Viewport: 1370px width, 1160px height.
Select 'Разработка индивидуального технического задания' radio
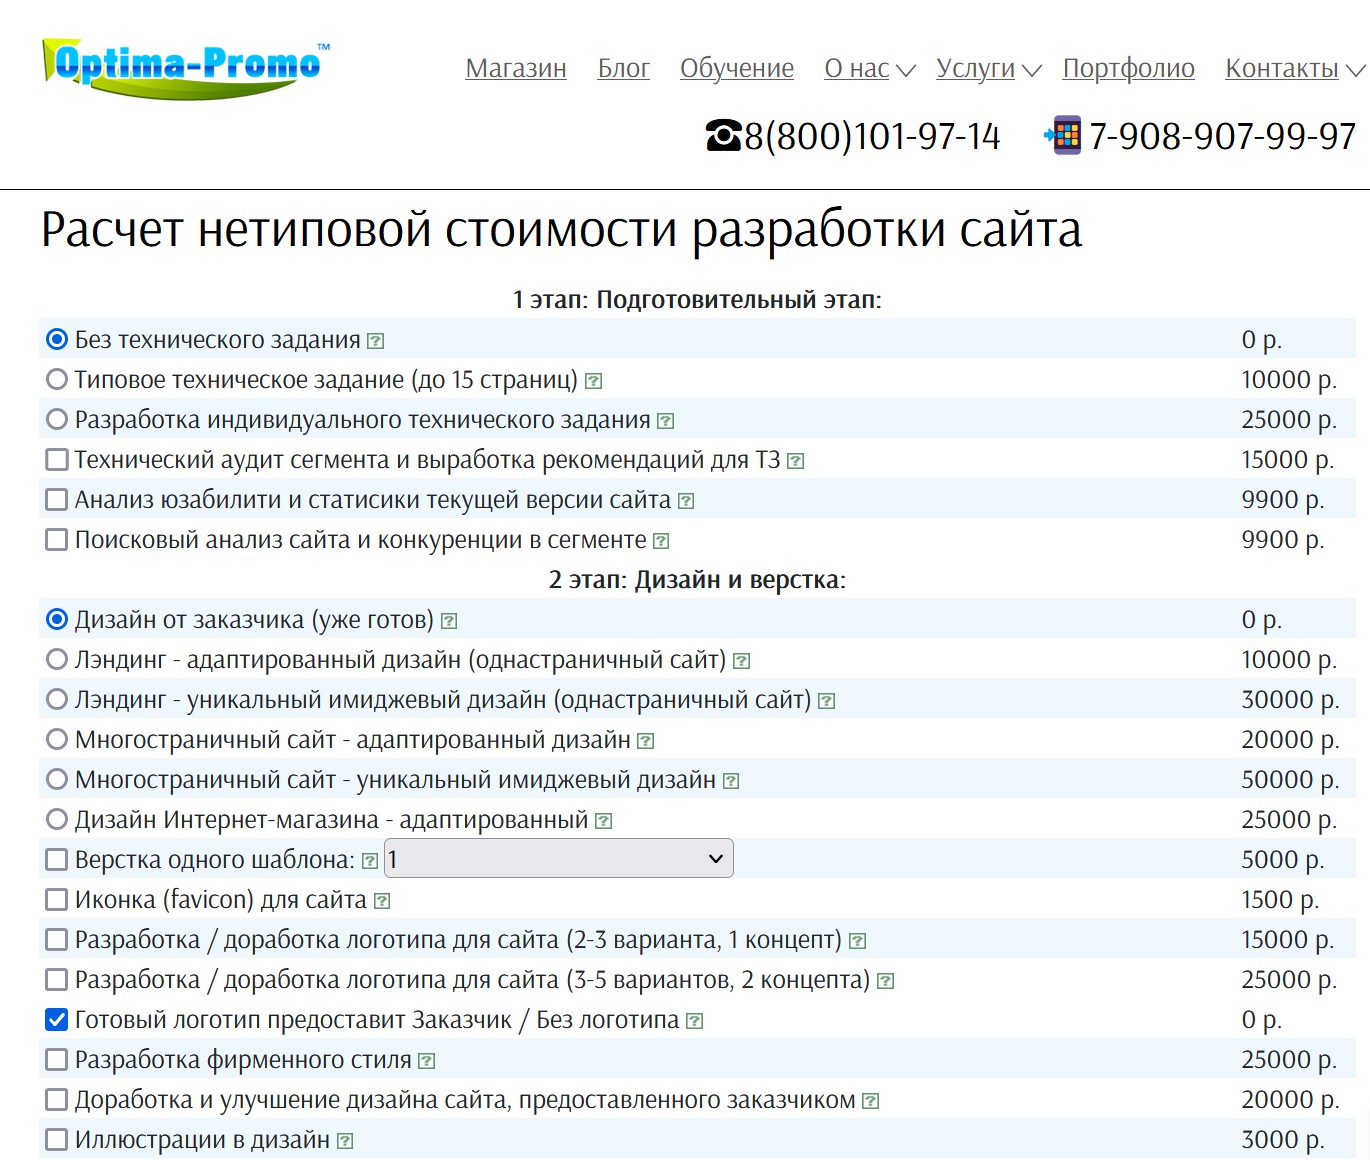pos(57,419)
